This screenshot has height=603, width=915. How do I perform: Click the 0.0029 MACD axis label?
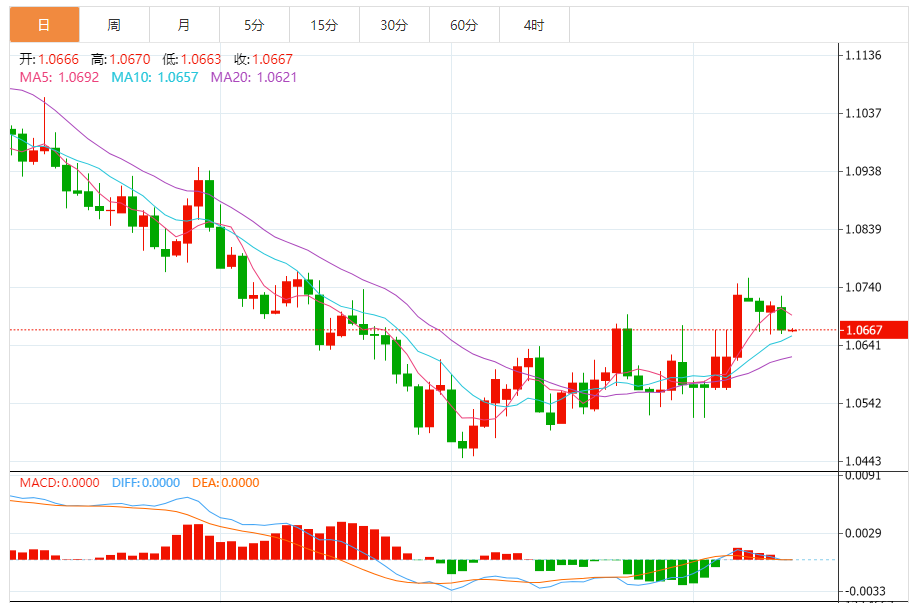(x=864, y=534)
